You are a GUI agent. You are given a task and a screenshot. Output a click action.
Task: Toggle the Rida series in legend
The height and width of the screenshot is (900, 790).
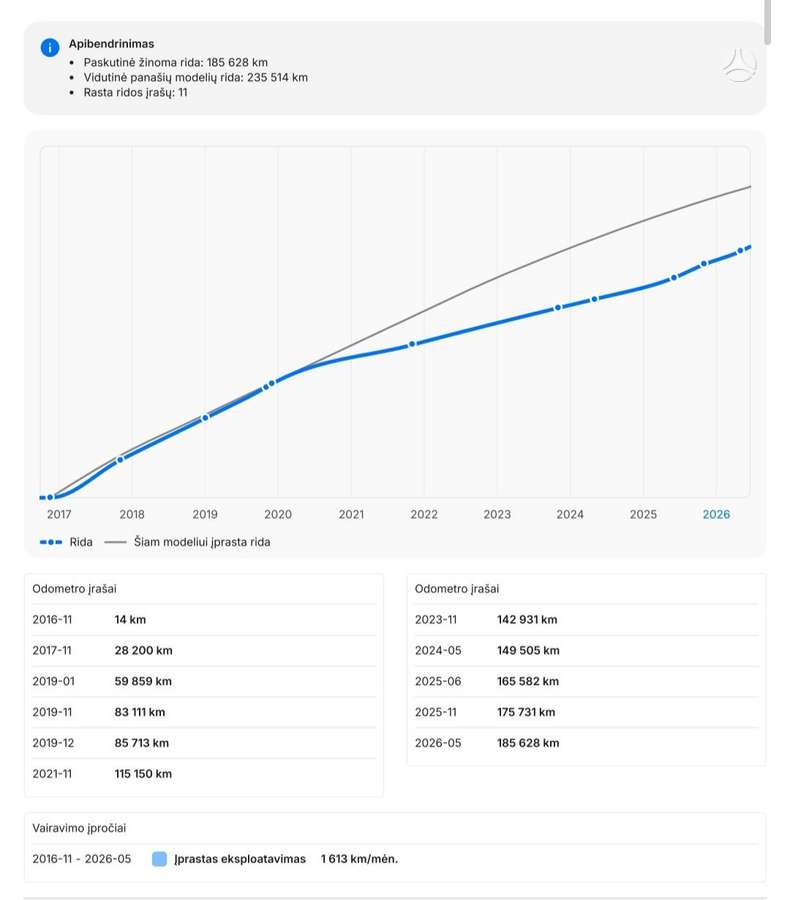[x=66, y=542]
